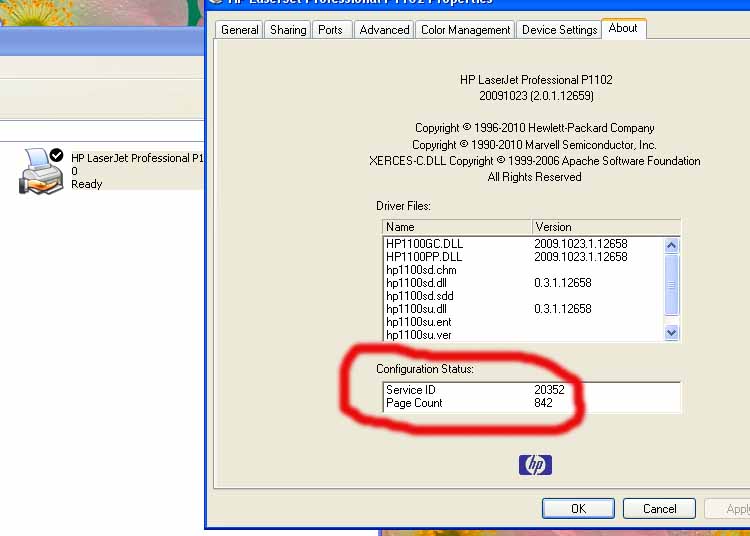Select the About tab
Viewport: 750px width, 536px height.
point(623,28)
